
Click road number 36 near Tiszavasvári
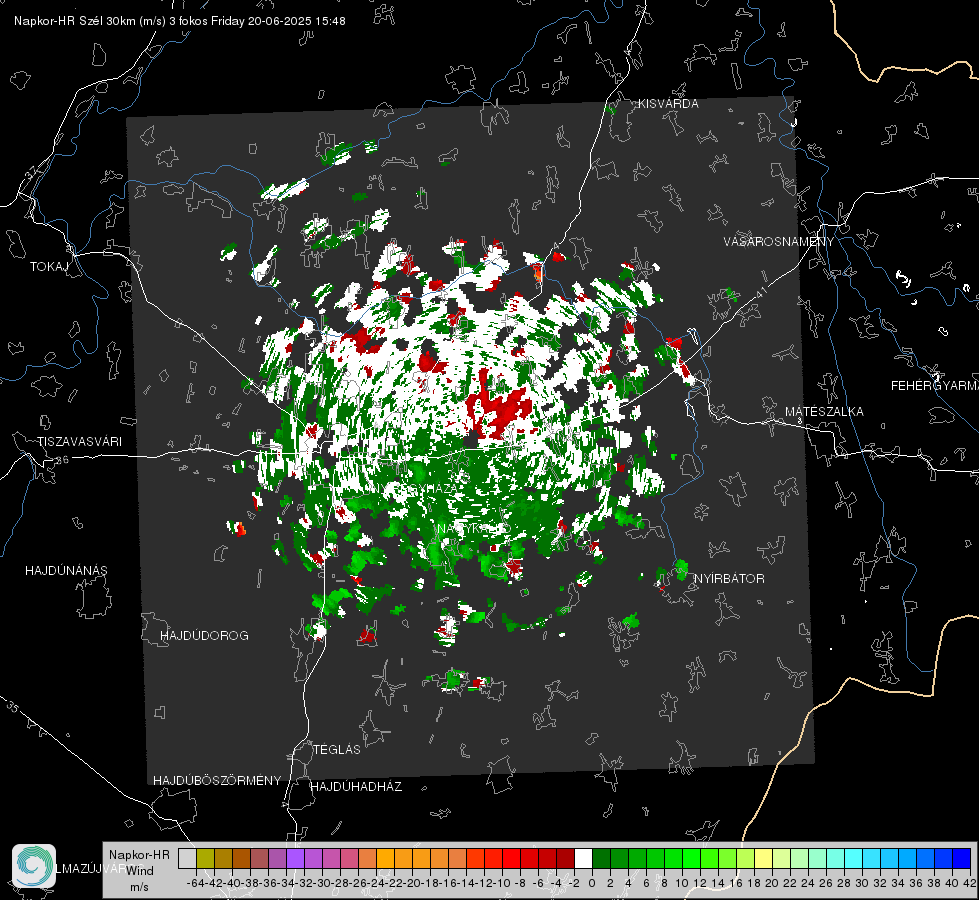click(x=62, y=460)
